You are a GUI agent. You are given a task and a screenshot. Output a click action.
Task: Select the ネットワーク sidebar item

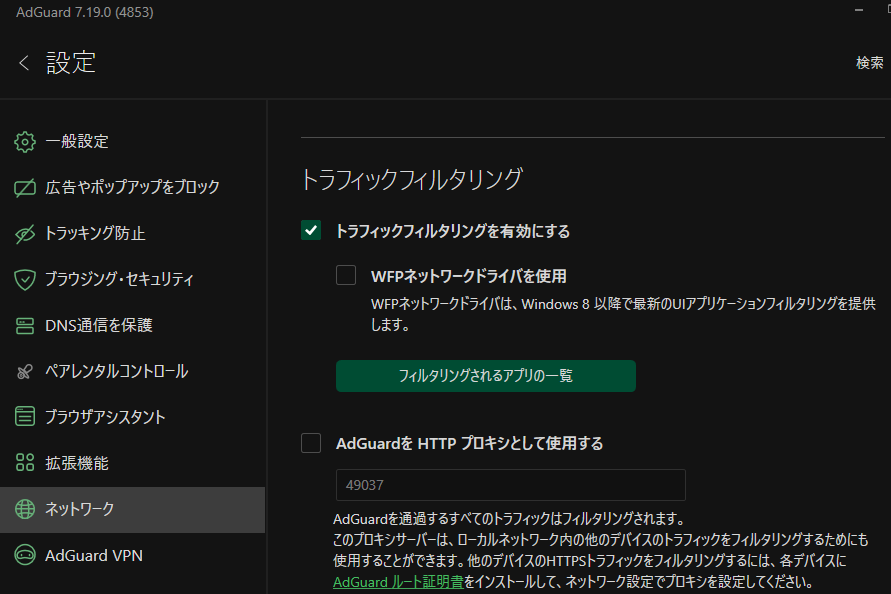pyautogui.click(x=132, y=510)
